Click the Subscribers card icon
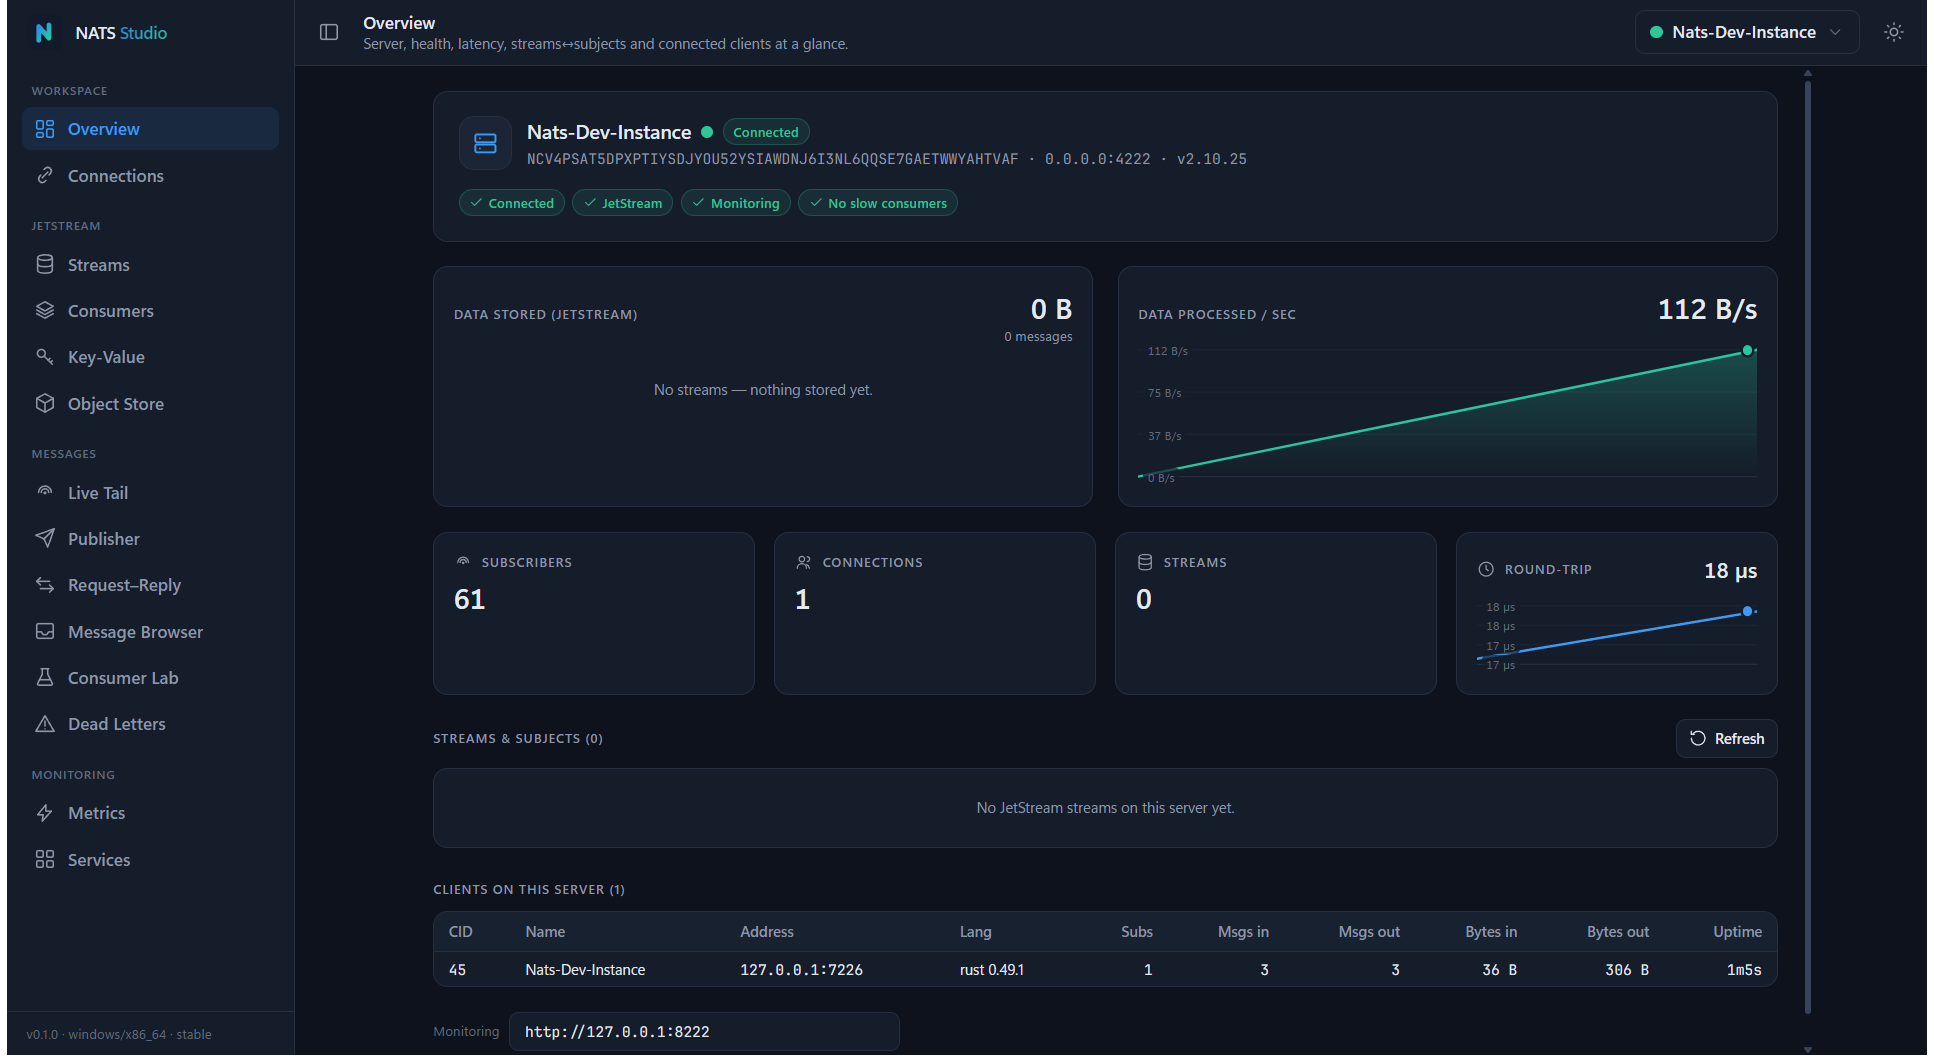The height and width of the screenshot is (1062, 1934). coord(463,562)
